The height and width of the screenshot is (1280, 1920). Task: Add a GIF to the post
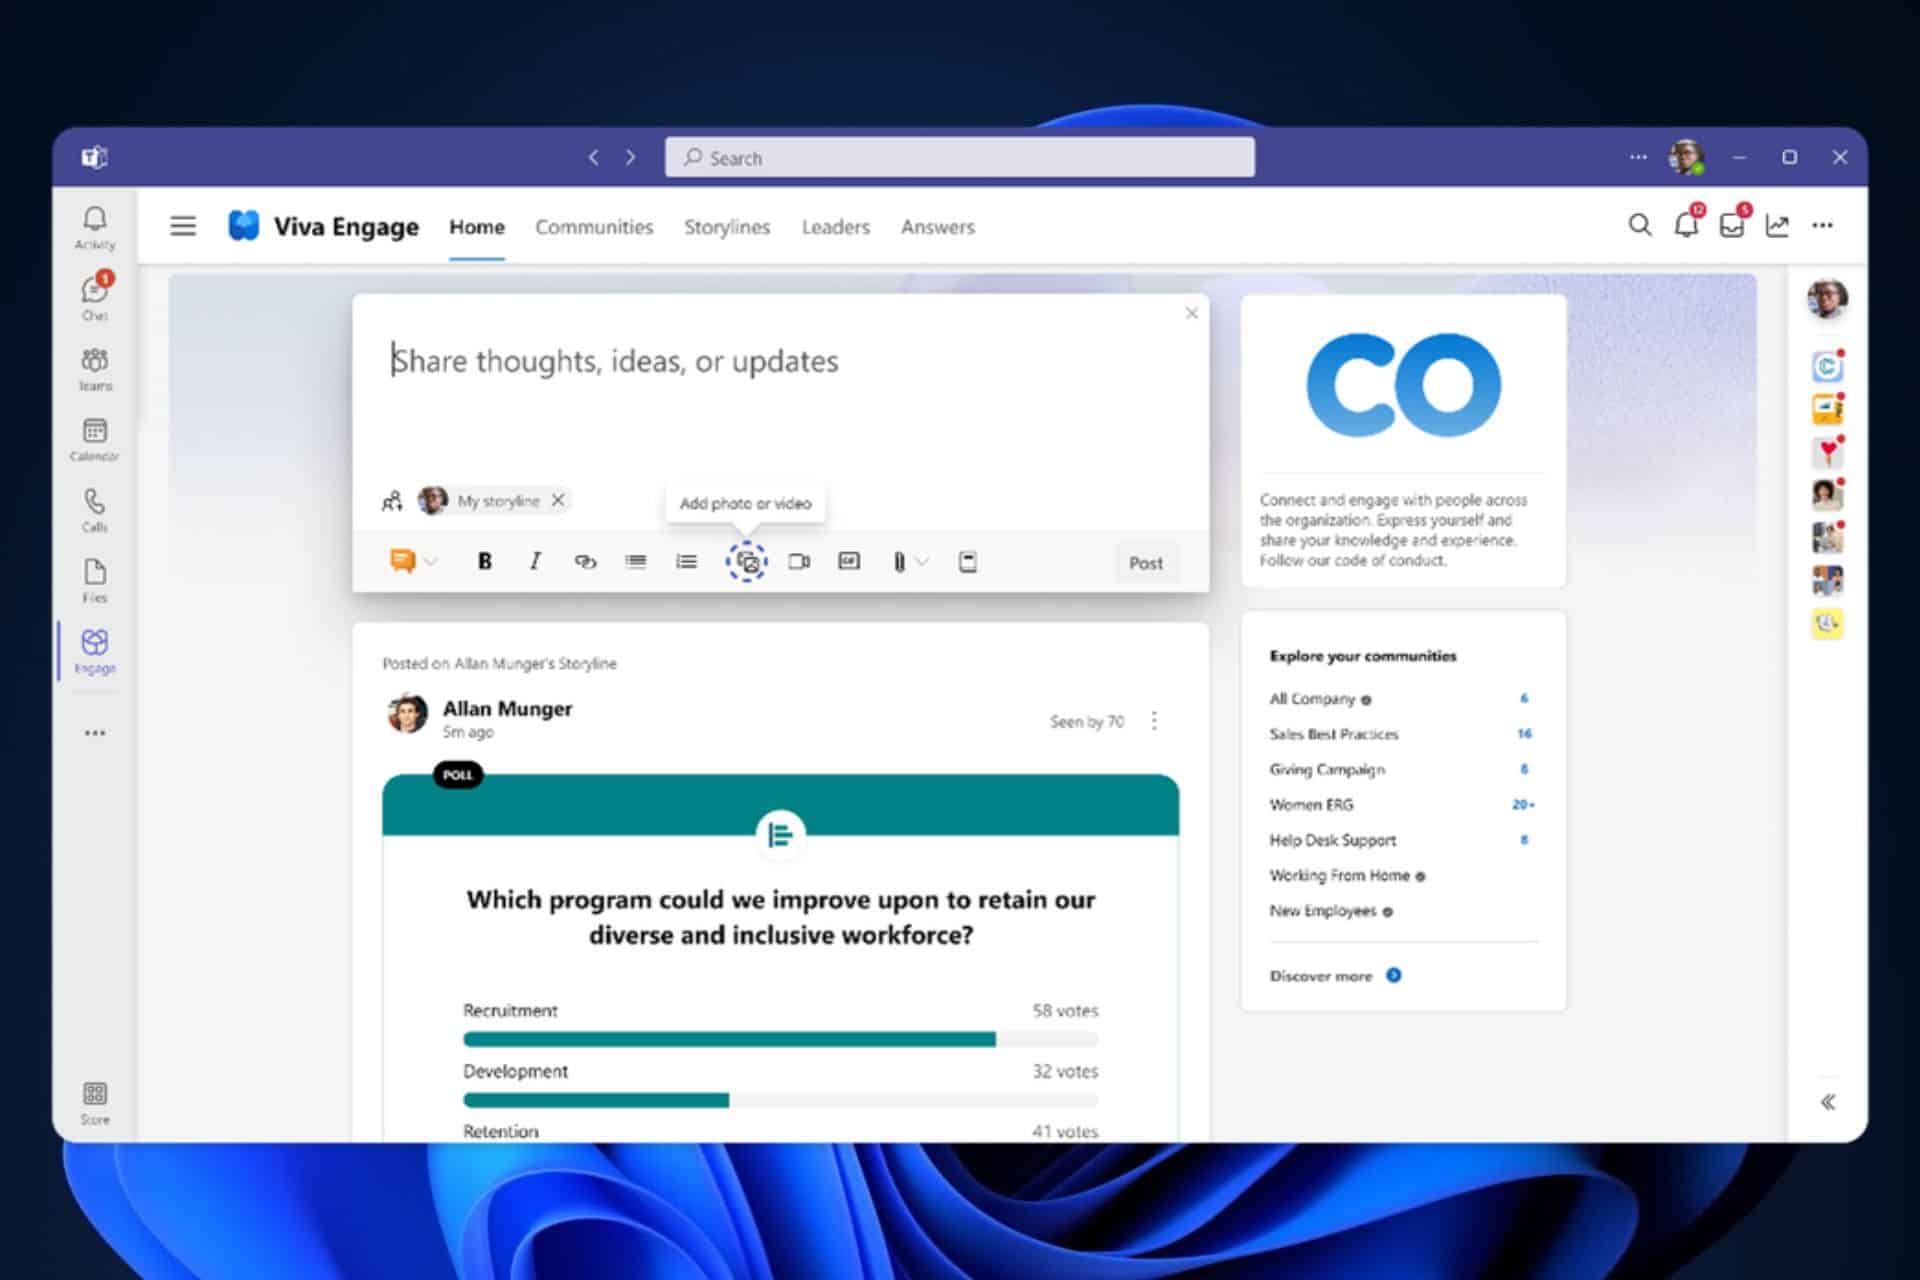pyautogui.click(x=849, y=561)
